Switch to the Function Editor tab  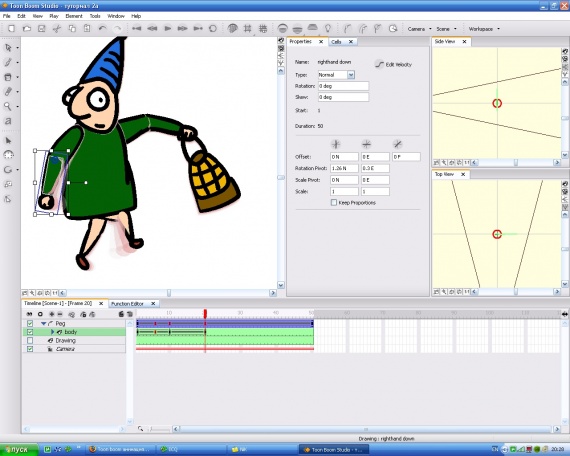pos(128,304)
